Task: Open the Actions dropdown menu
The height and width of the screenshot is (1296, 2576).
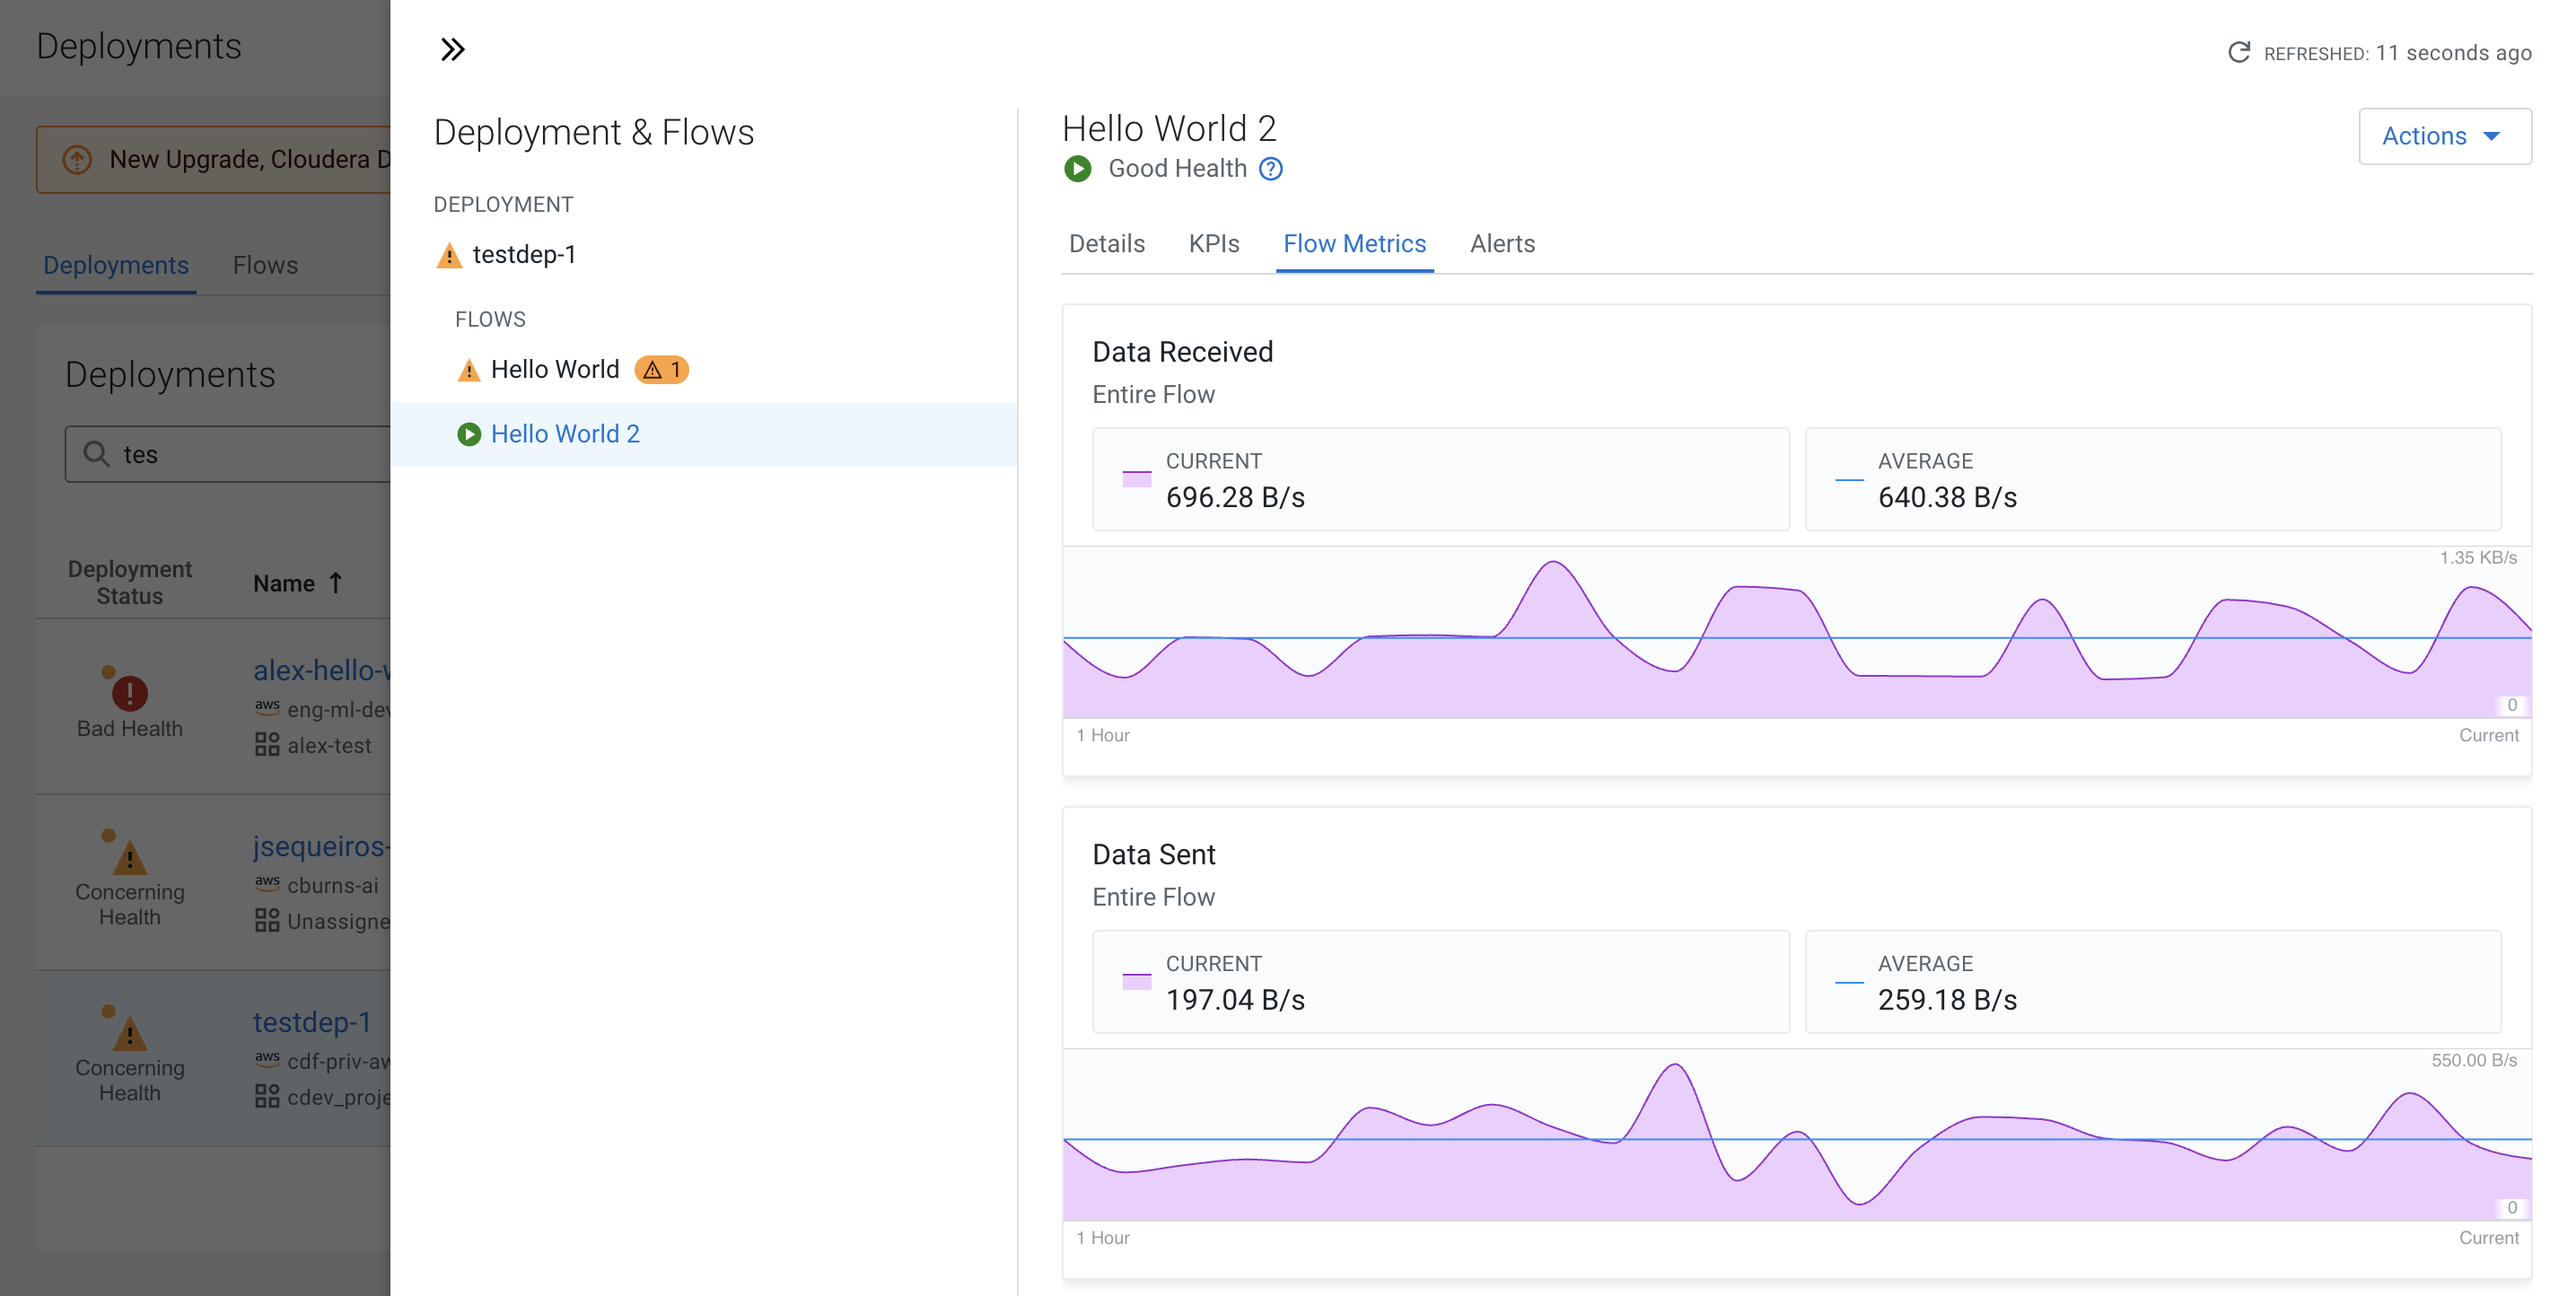Action: pos(2443,136)
